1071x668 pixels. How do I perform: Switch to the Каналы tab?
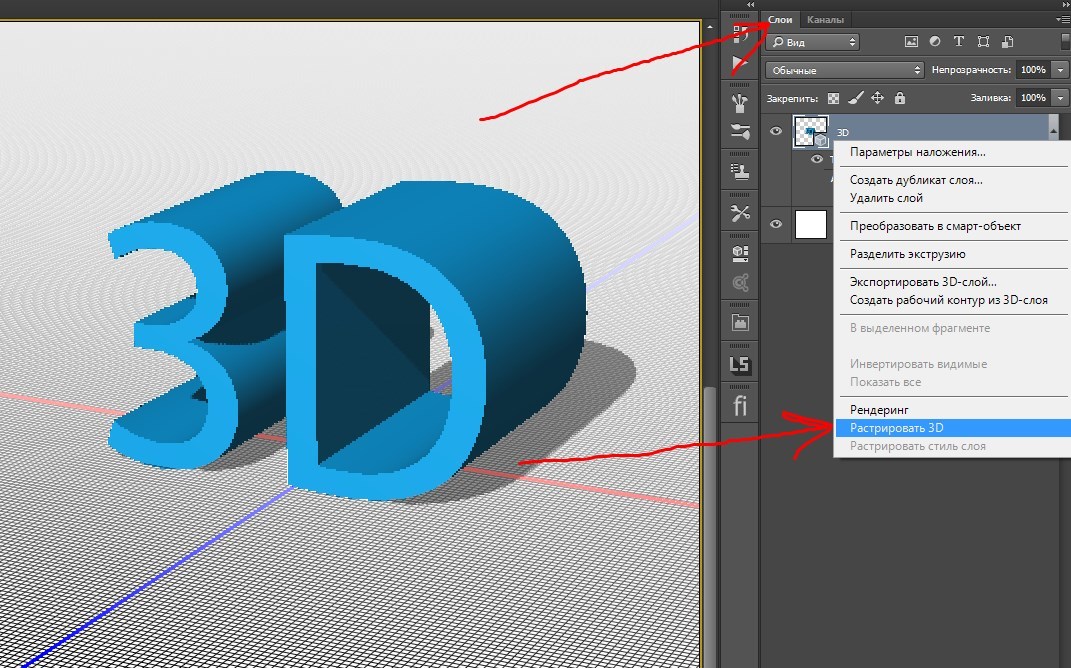(825, 20)
